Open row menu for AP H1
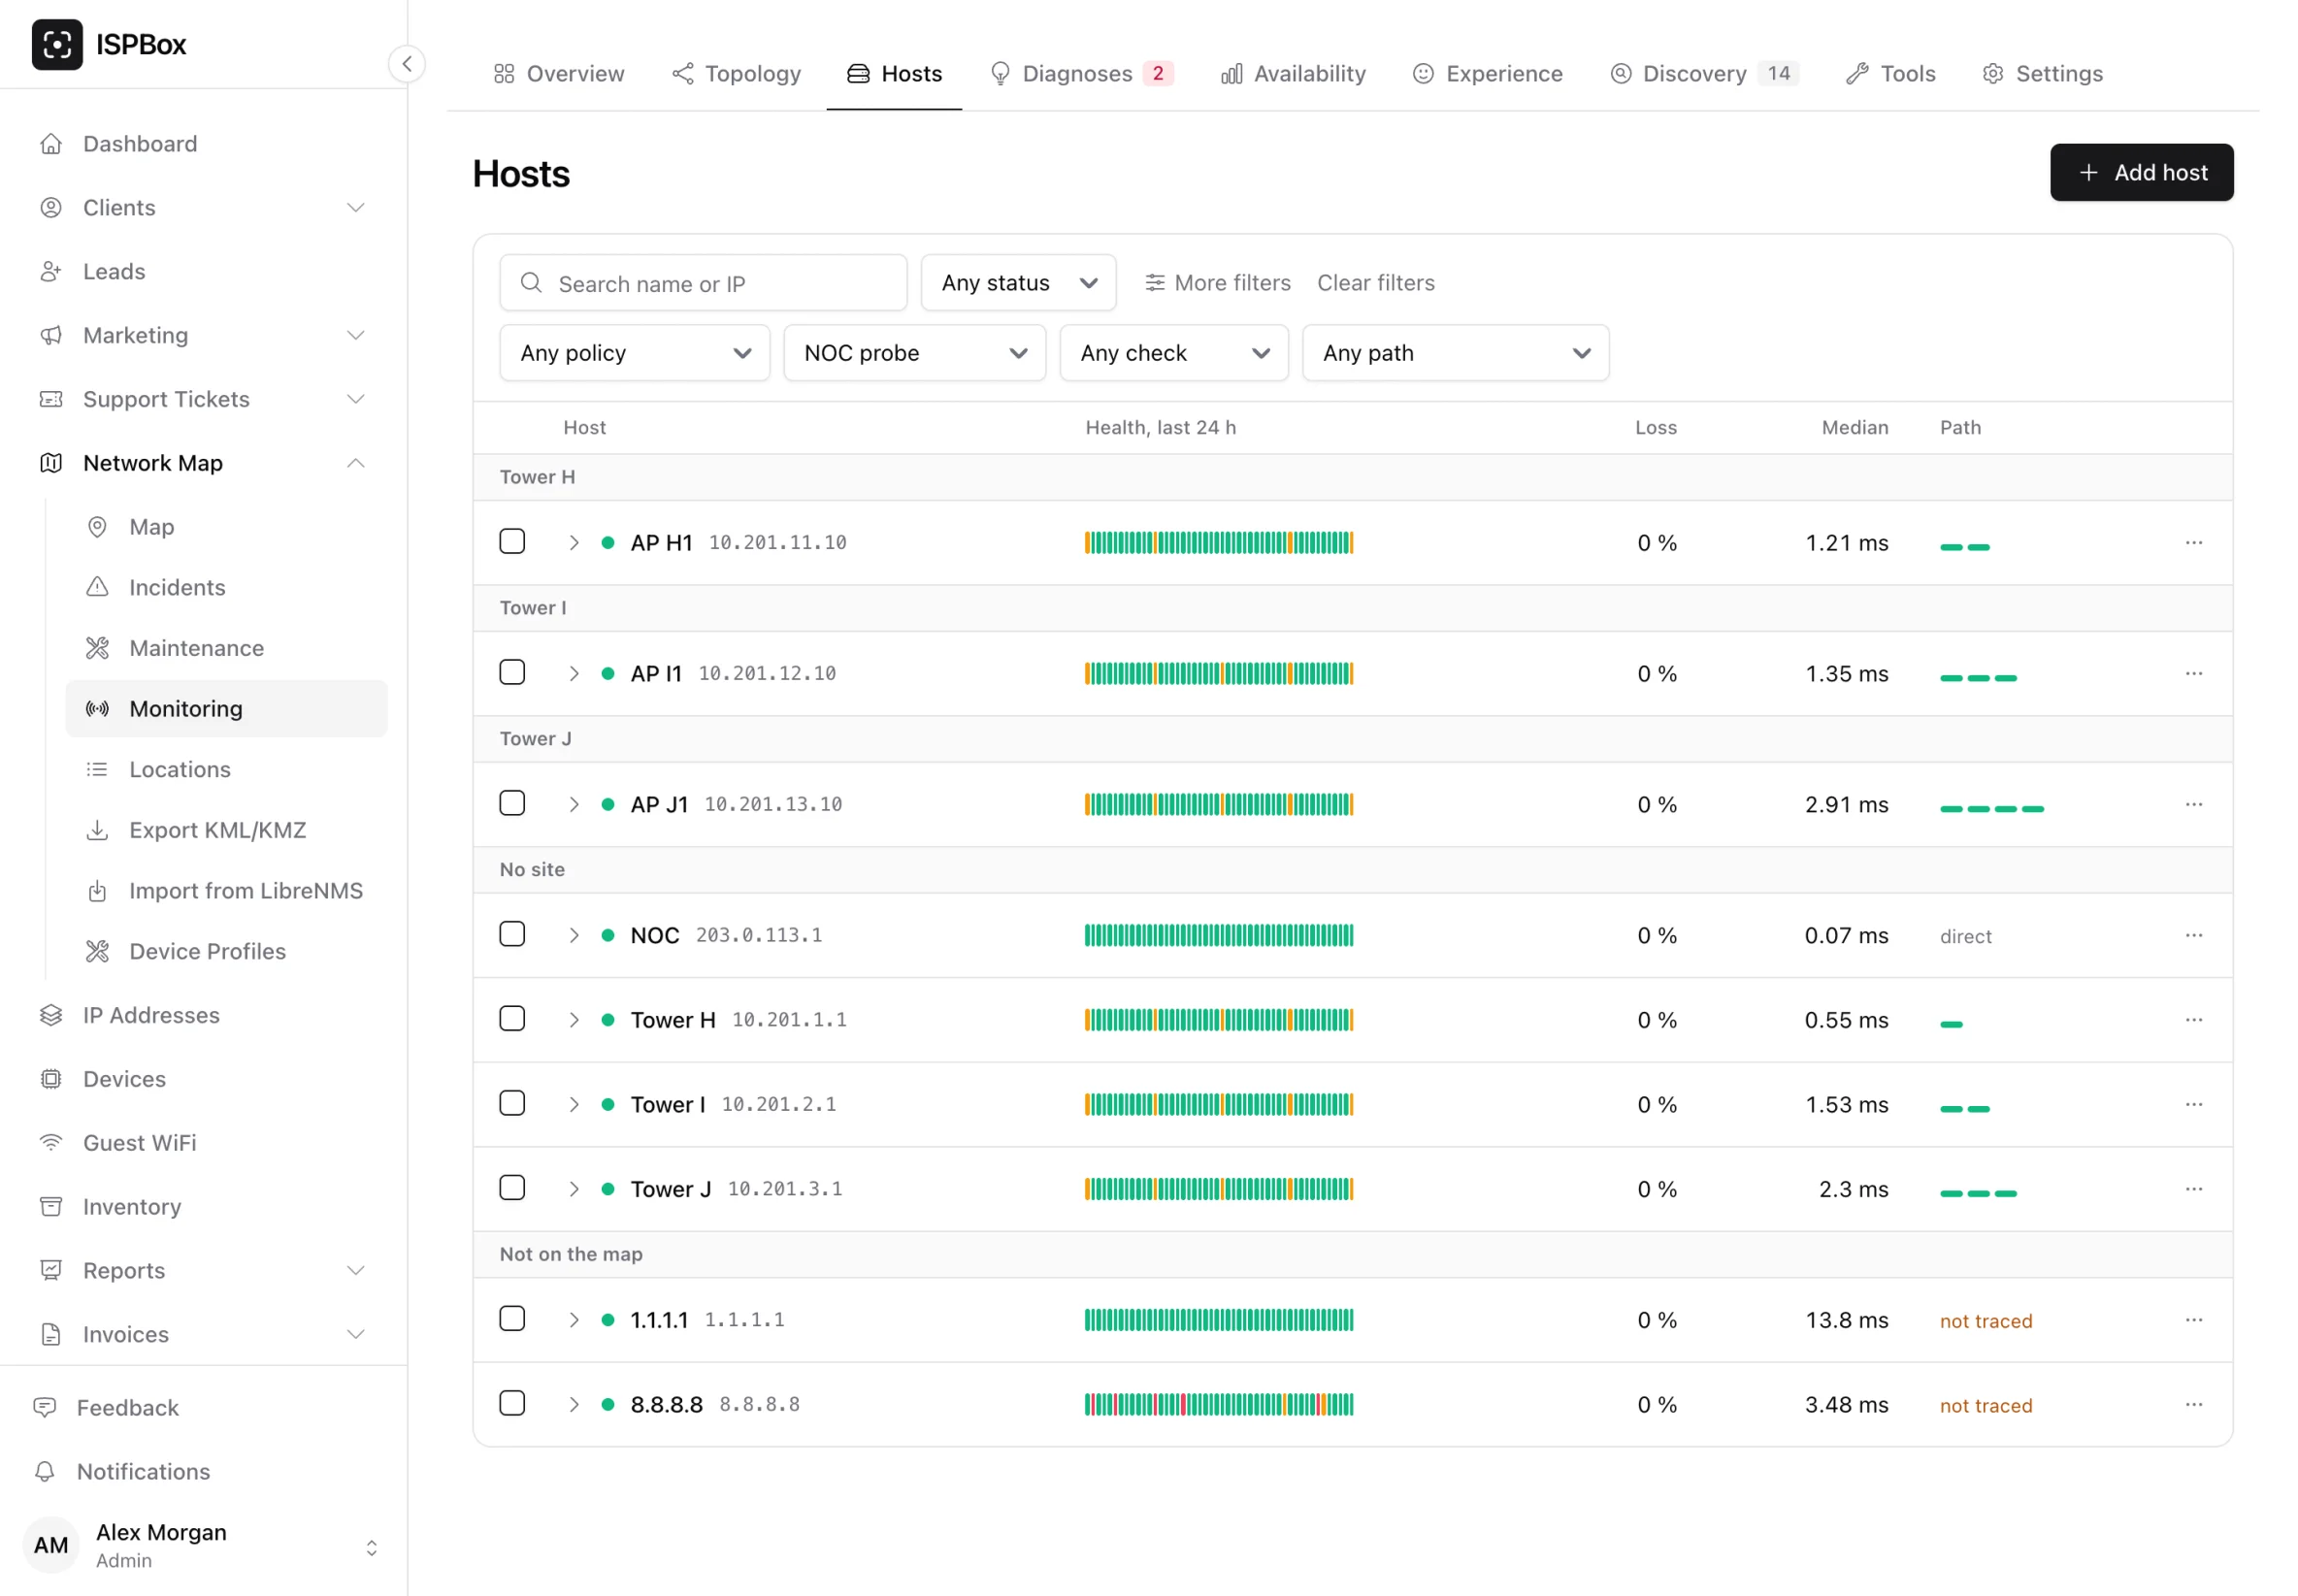 2193,543
